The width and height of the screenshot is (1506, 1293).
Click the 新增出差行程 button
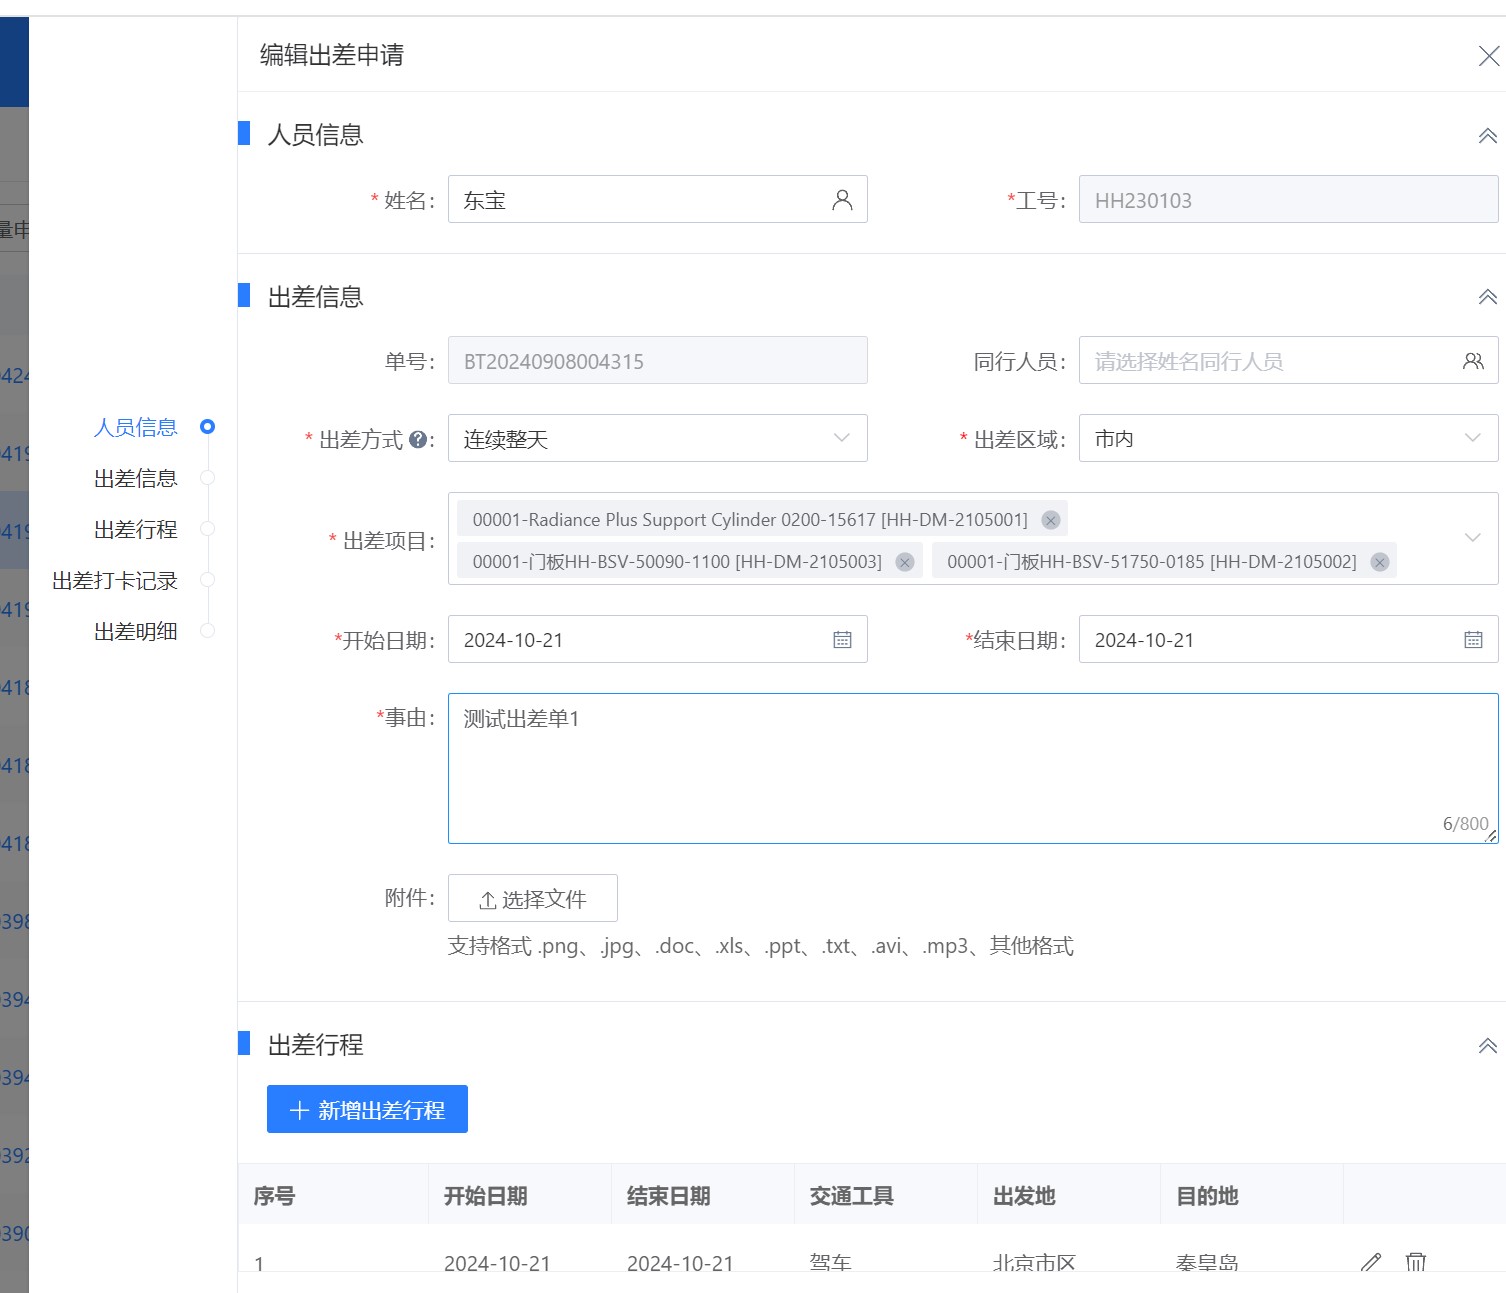pyautogui.click(x=366, y=1108)
